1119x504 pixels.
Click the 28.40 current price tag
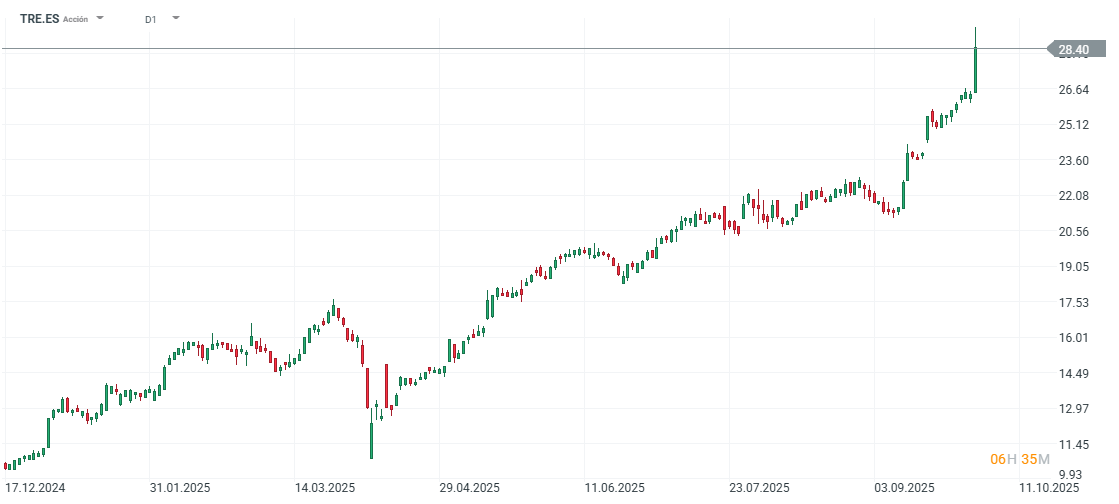(1074, 49)
